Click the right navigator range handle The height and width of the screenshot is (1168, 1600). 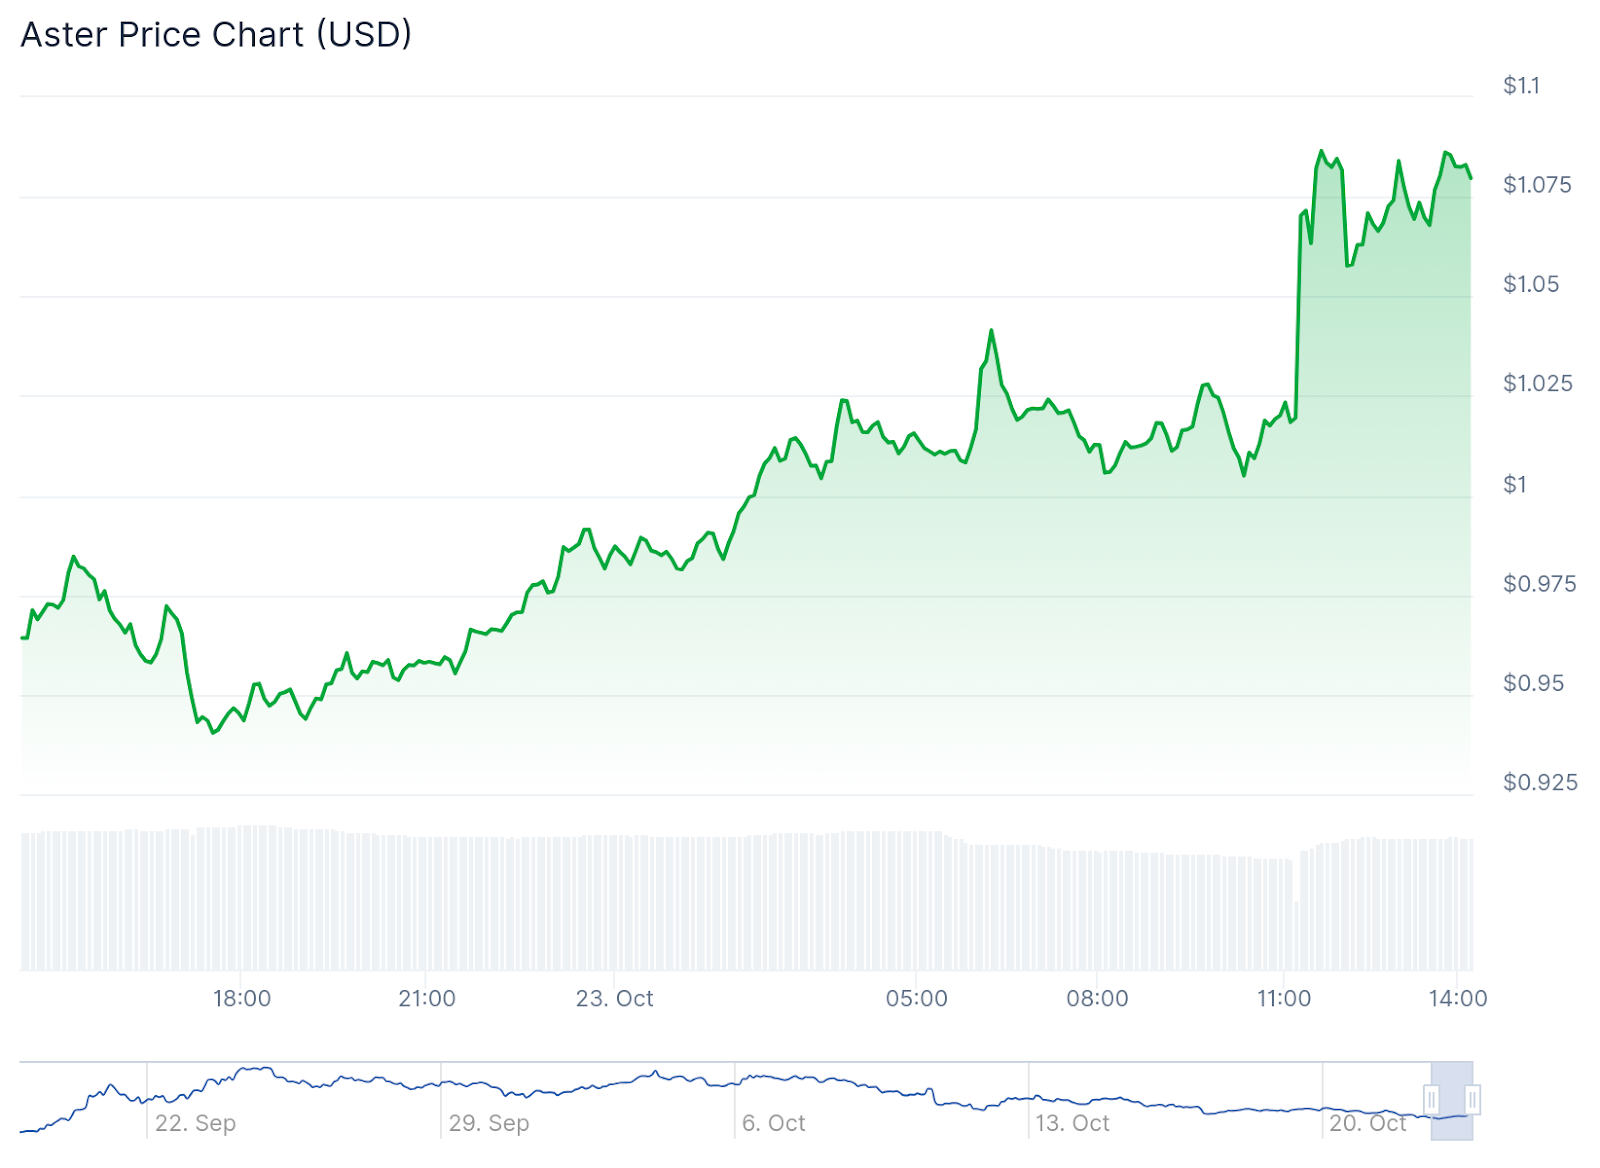1473,1100
